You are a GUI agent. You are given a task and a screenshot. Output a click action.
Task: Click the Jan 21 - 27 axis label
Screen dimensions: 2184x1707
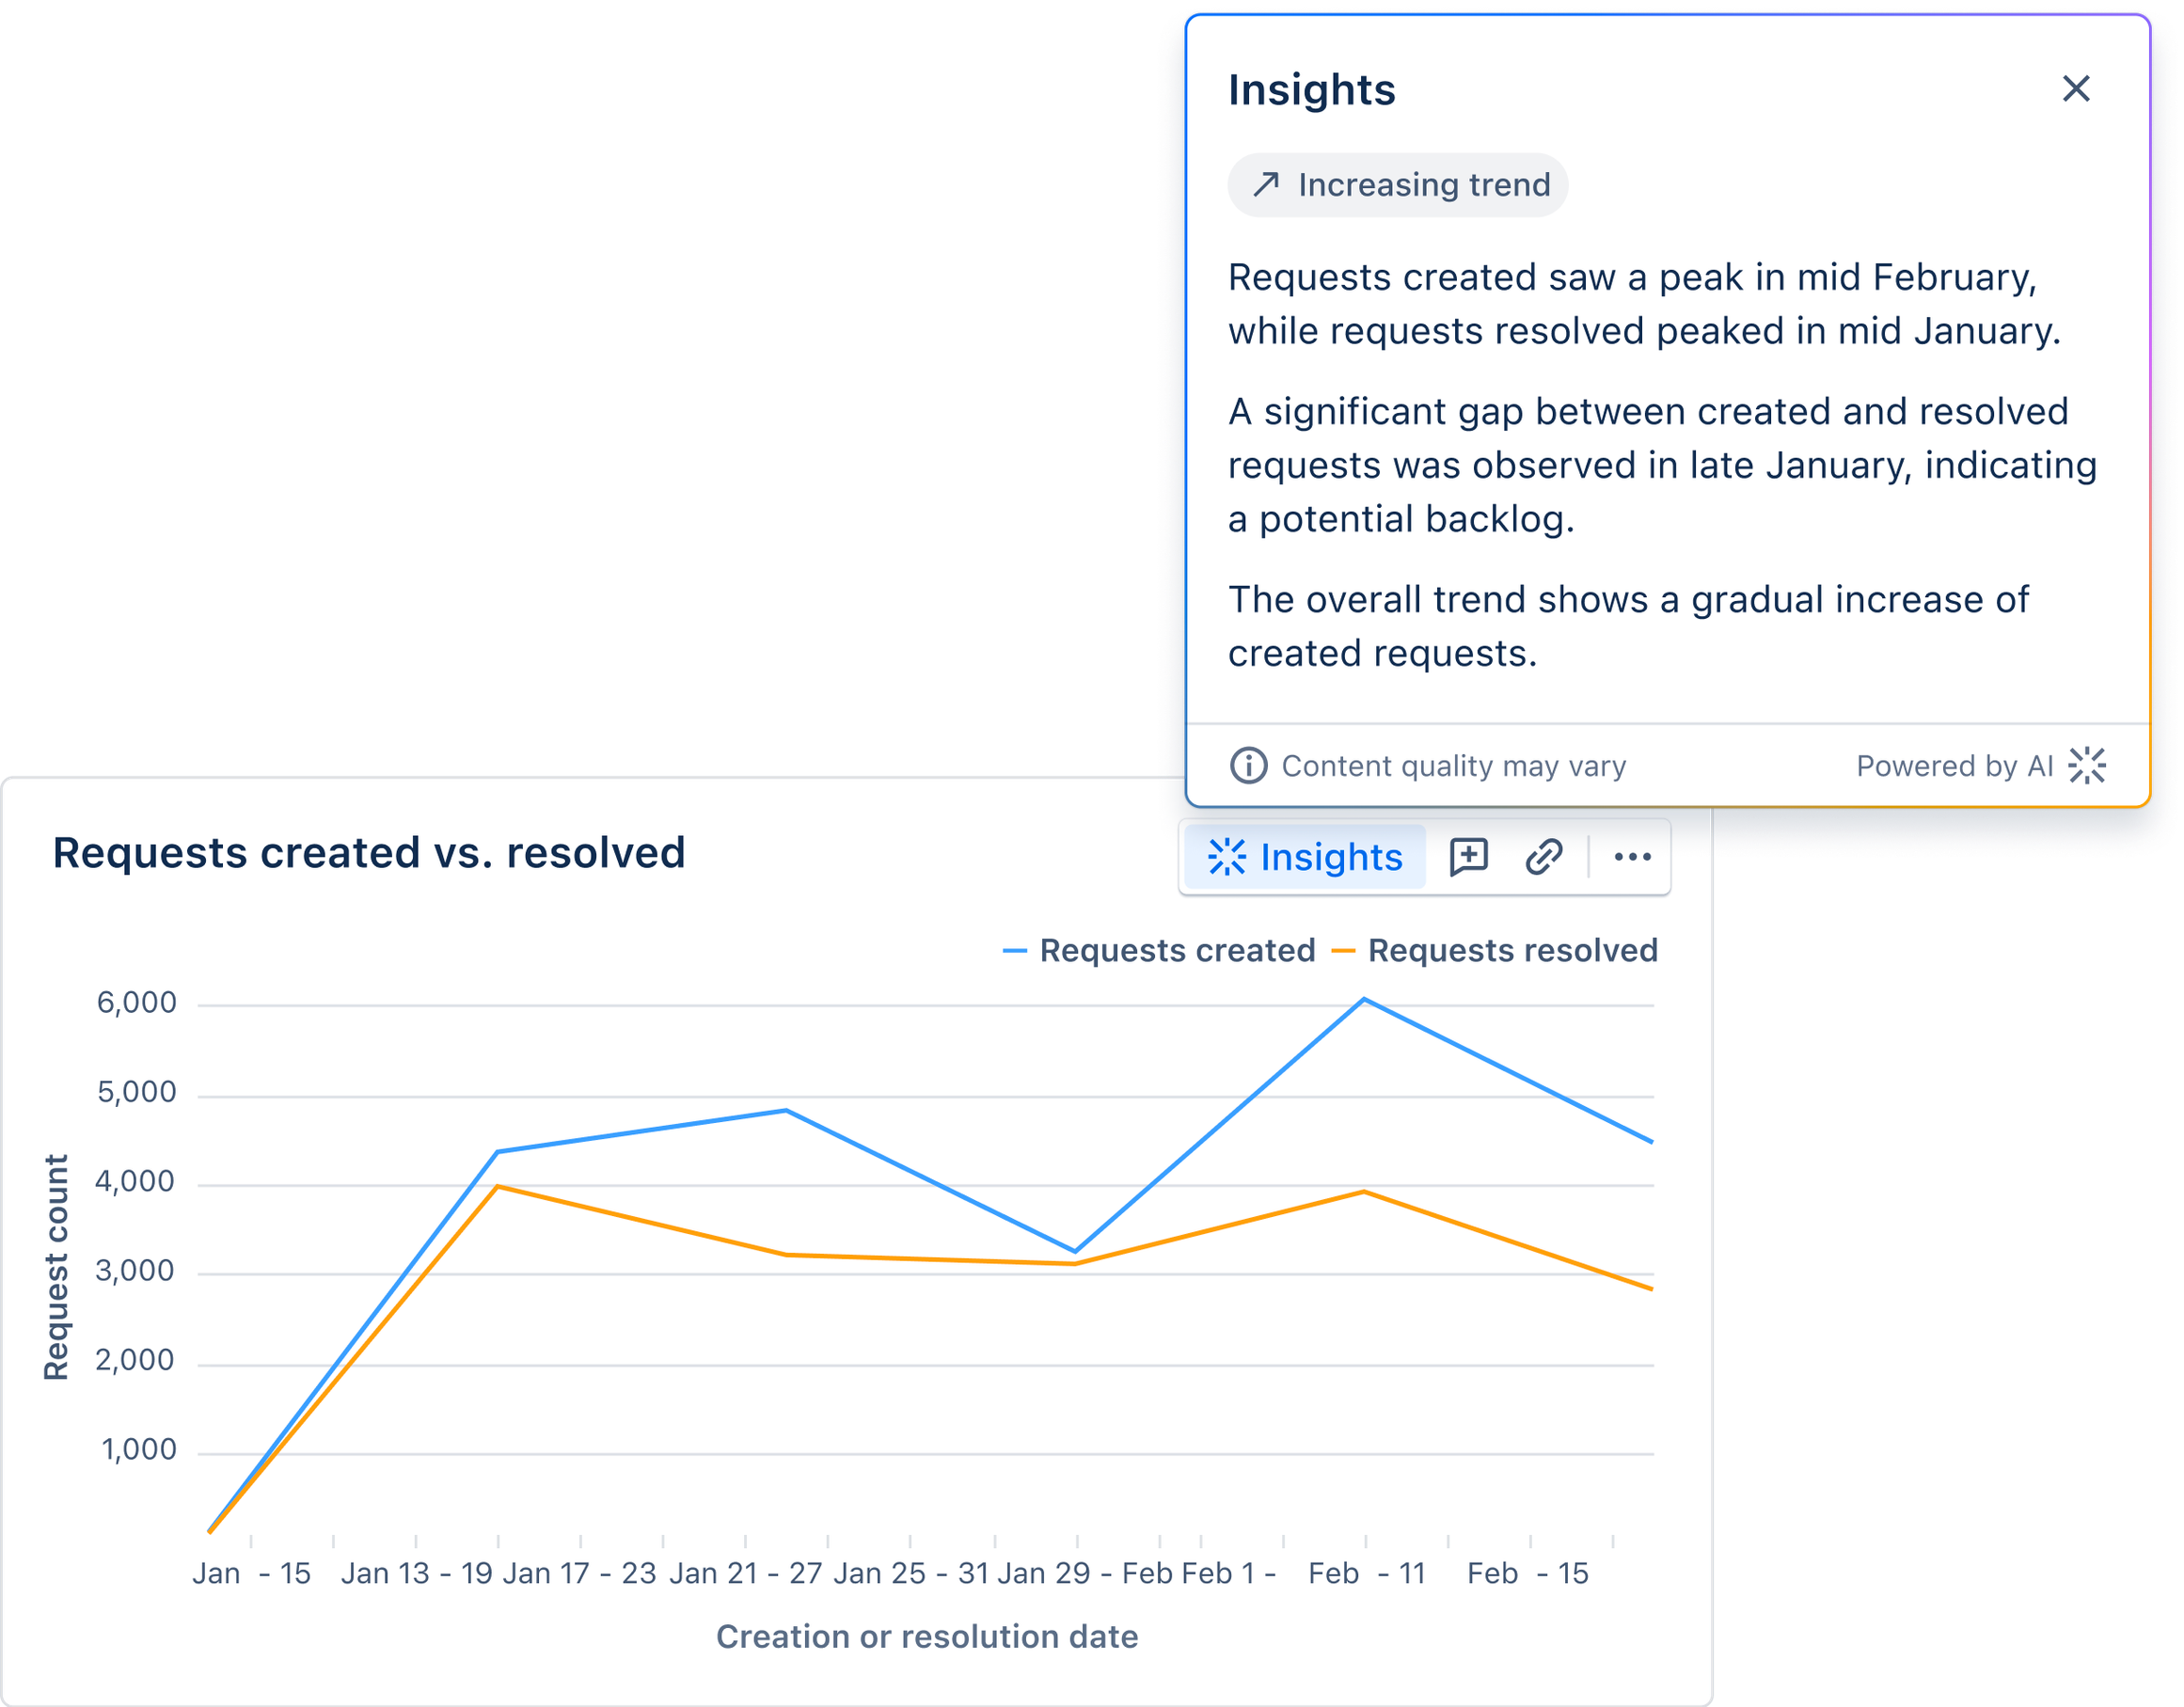[745, 1573]
